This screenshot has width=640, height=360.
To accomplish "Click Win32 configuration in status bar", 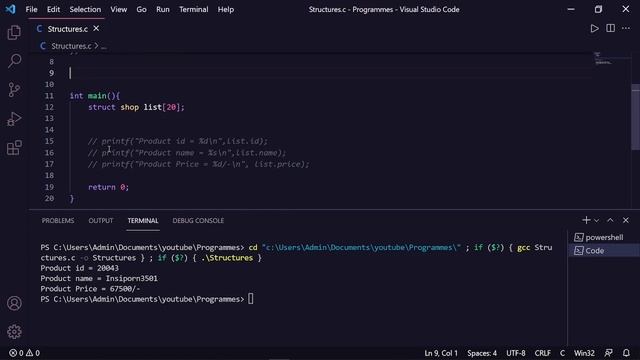I will [x=584, y=353].
